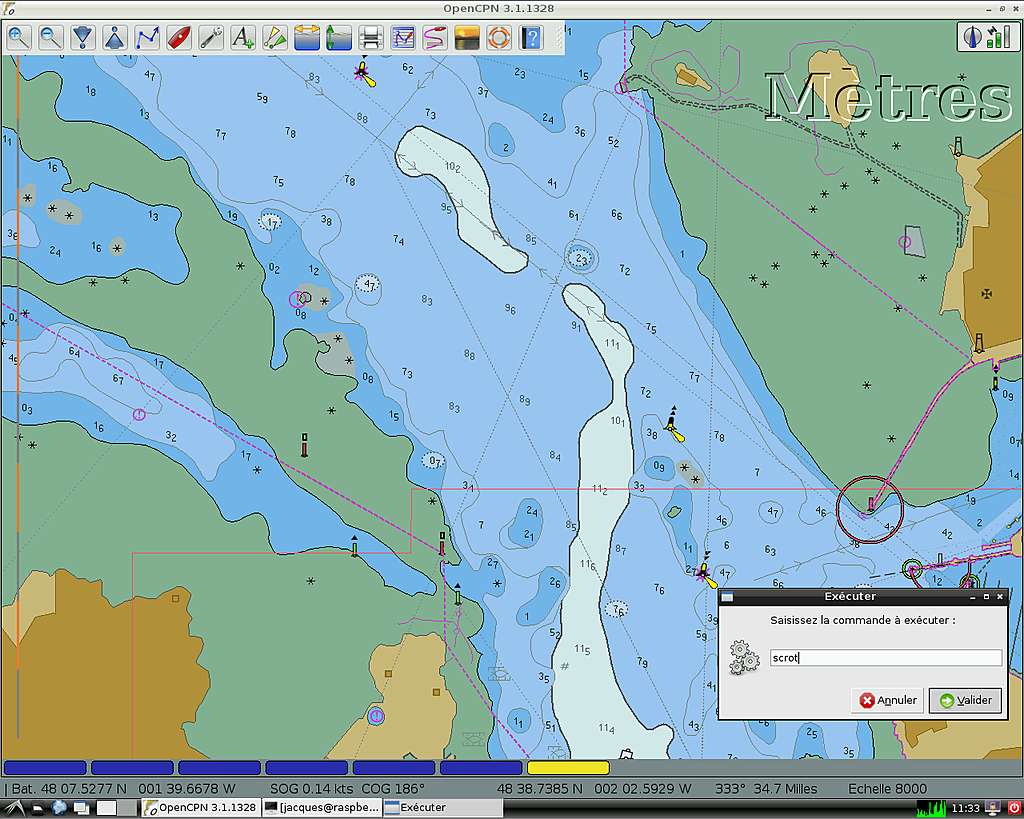Click the red power shutdown icon
The image size is (1024, 819).
pos(1014,809)
